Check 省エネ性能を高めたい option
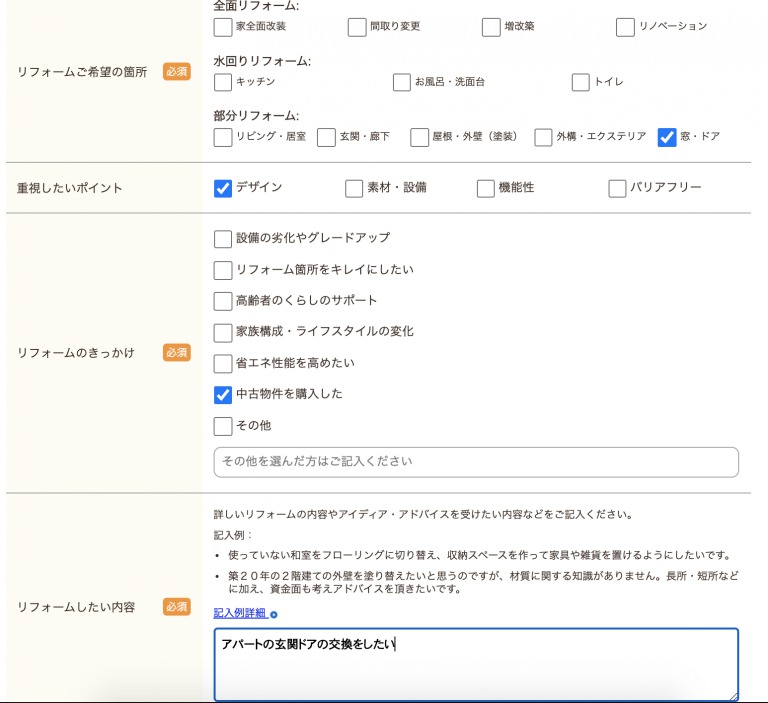Screen dimensions: 768x703 [x=223, y=364]
